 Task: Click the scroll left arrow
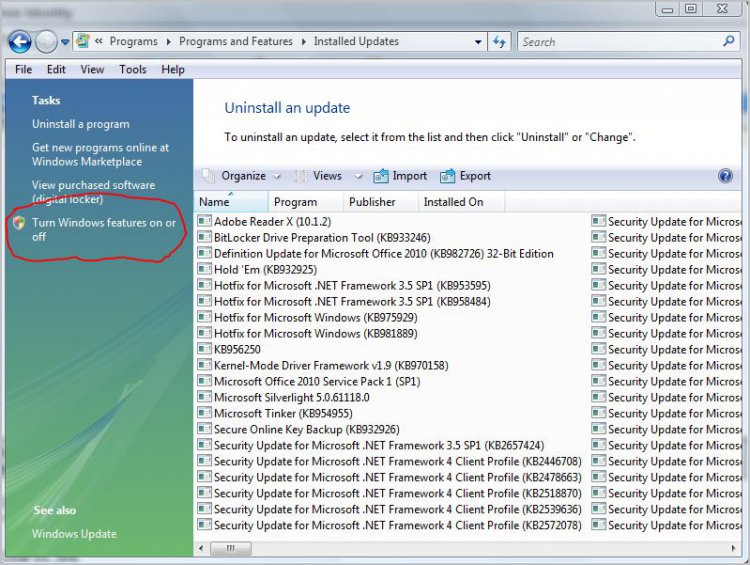201,548
